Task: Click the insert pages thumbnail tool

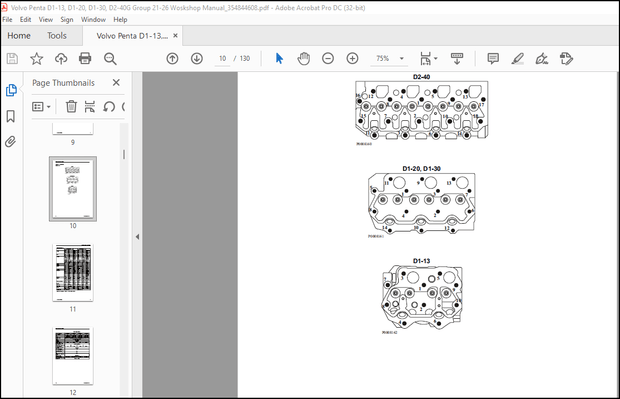Action: 90,107
